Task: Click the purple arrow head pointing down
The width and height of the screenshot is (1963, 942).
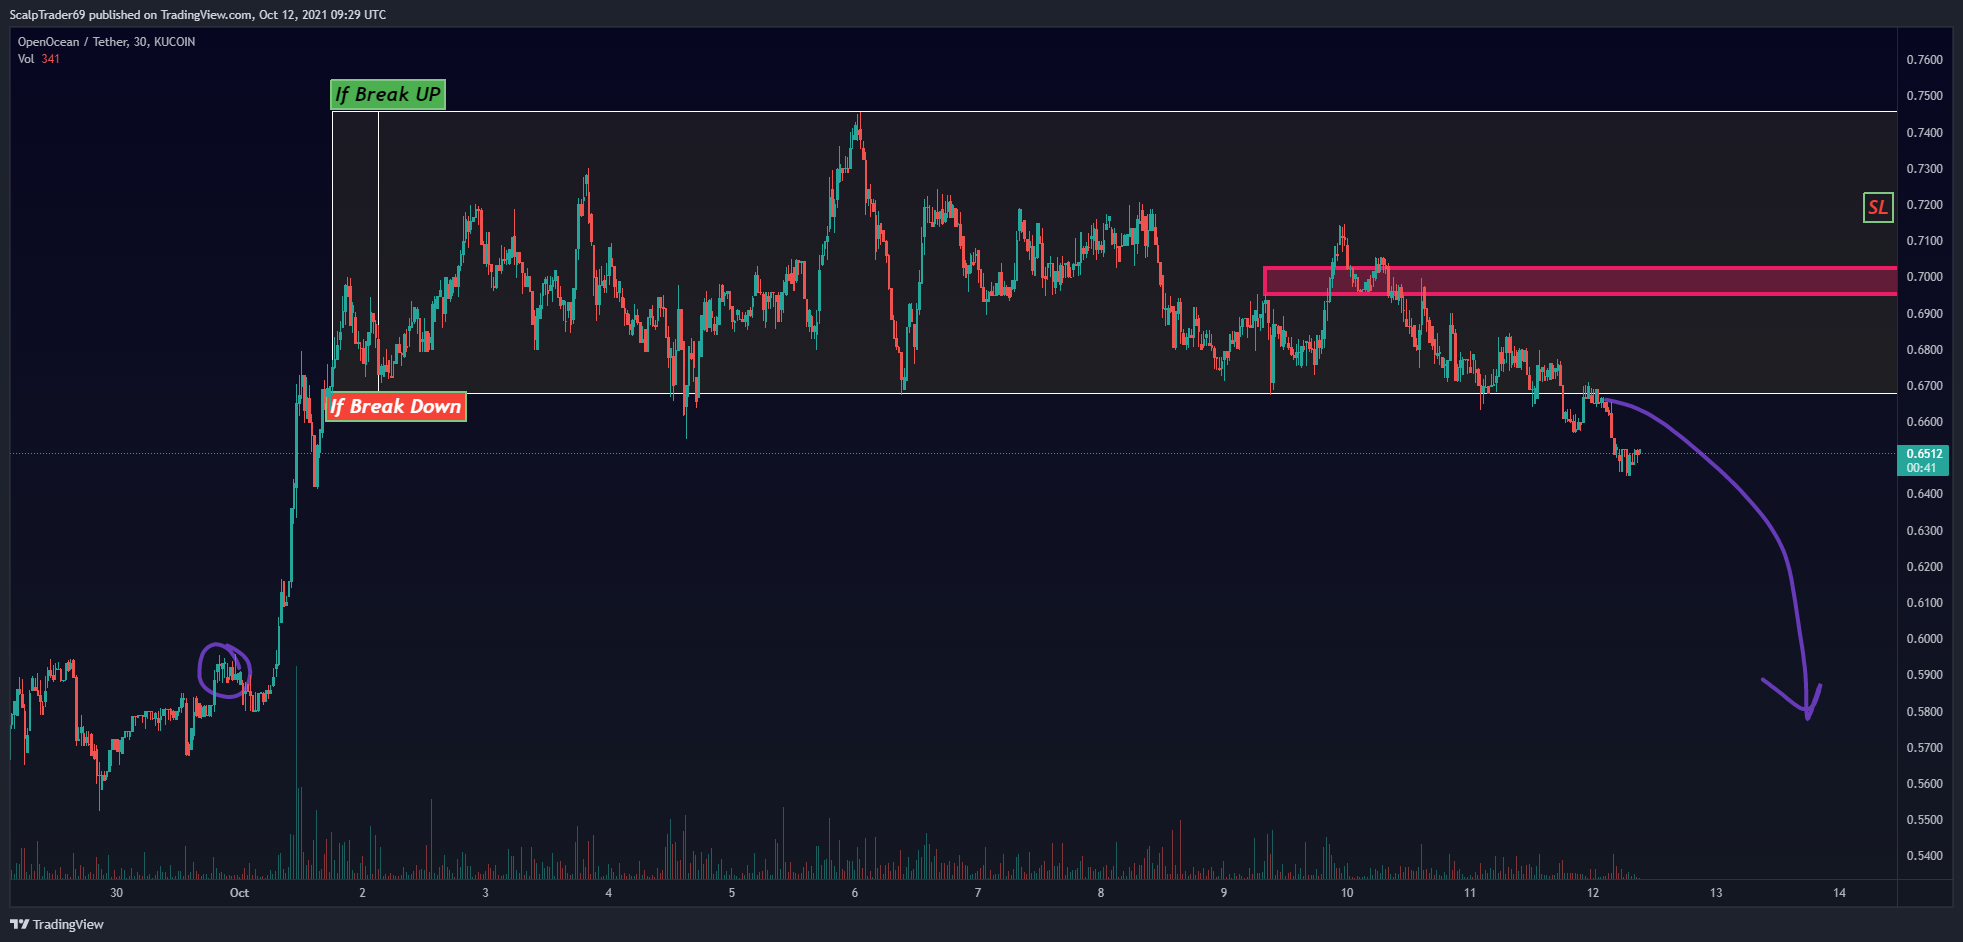Action: [1795, 700]
